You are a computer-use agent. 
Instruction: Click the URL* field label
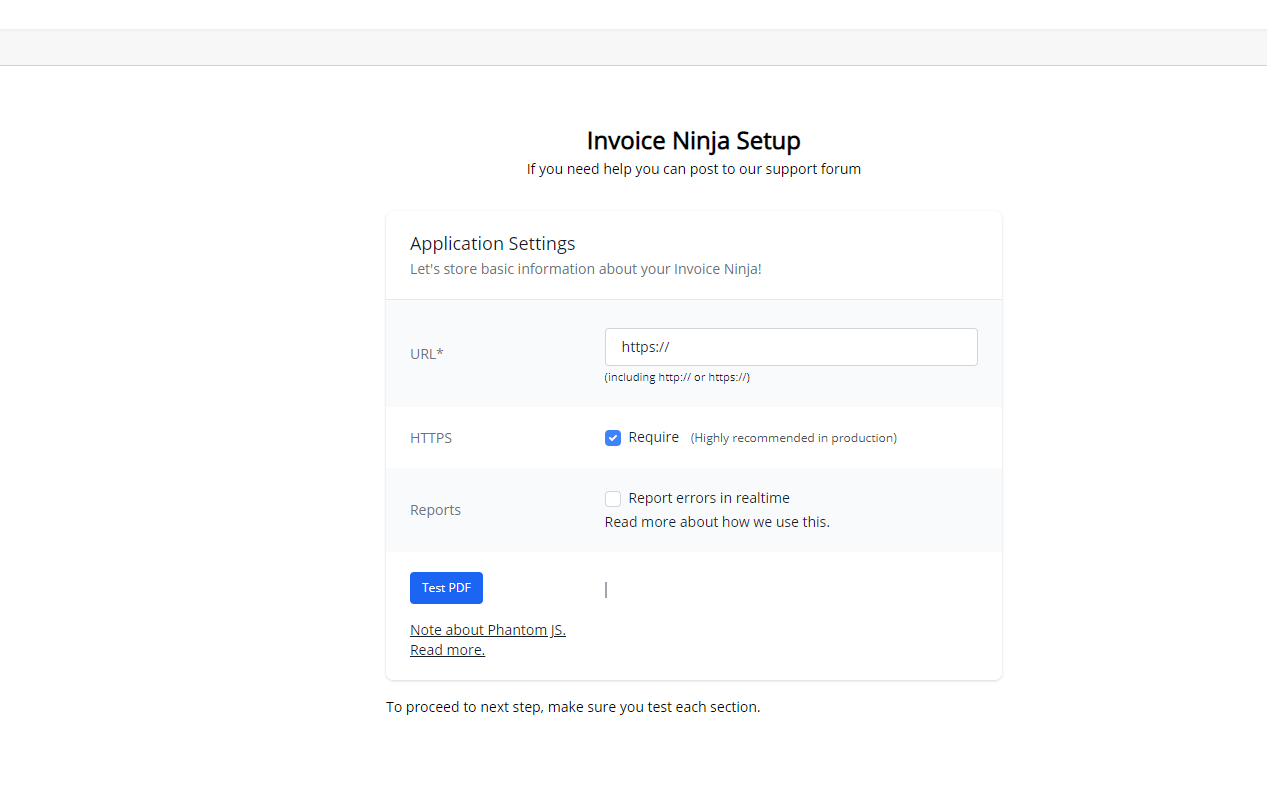click(x=426, y=353)
